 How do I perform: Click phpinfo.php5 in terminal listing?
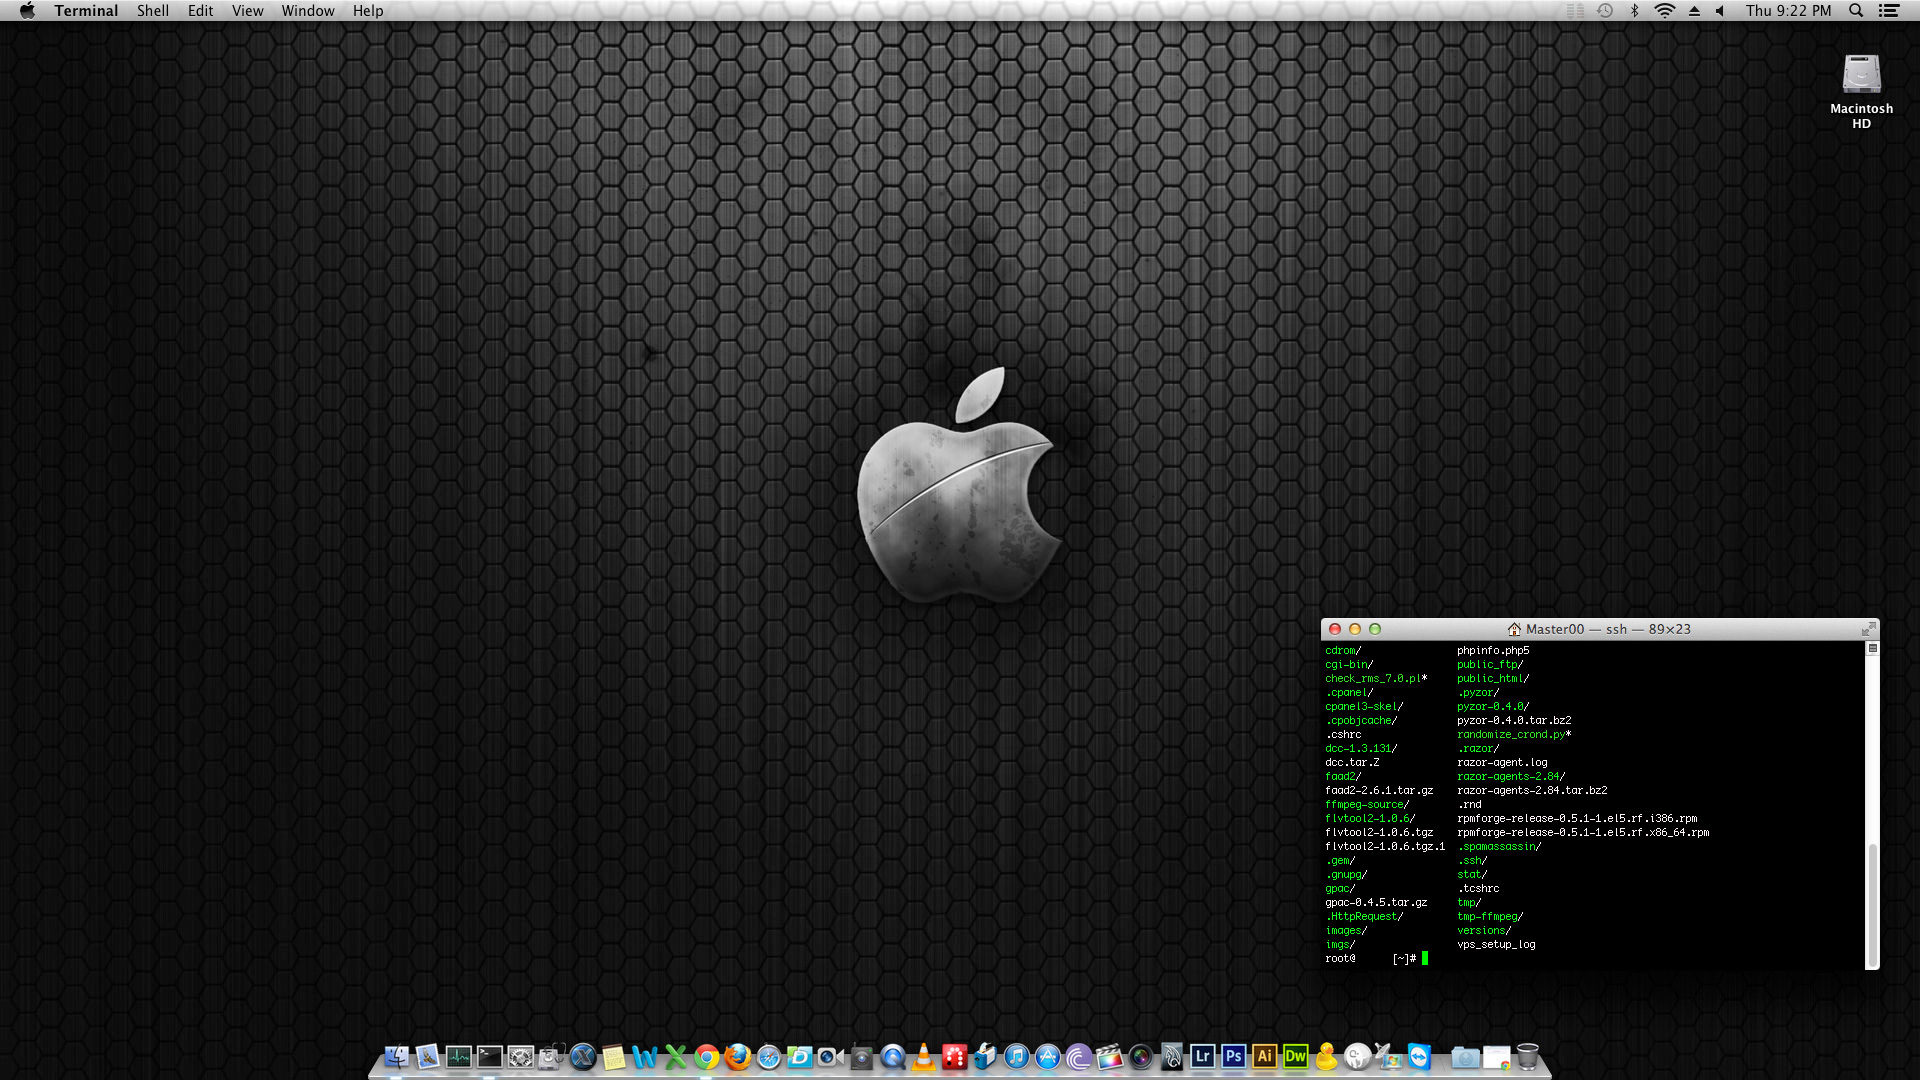tap(1493, 650)
